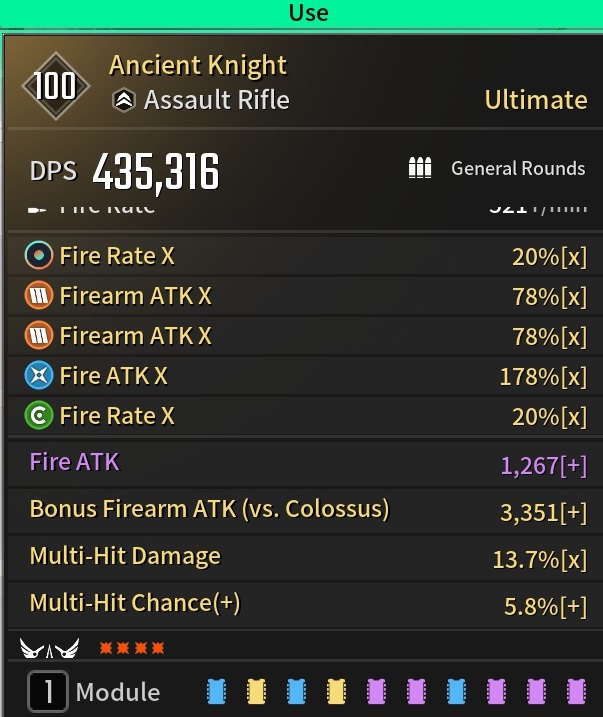This screenshot has height=717, width=603.
Task: Click the Fire ATK X blue icon
Action: pos(39,375)
